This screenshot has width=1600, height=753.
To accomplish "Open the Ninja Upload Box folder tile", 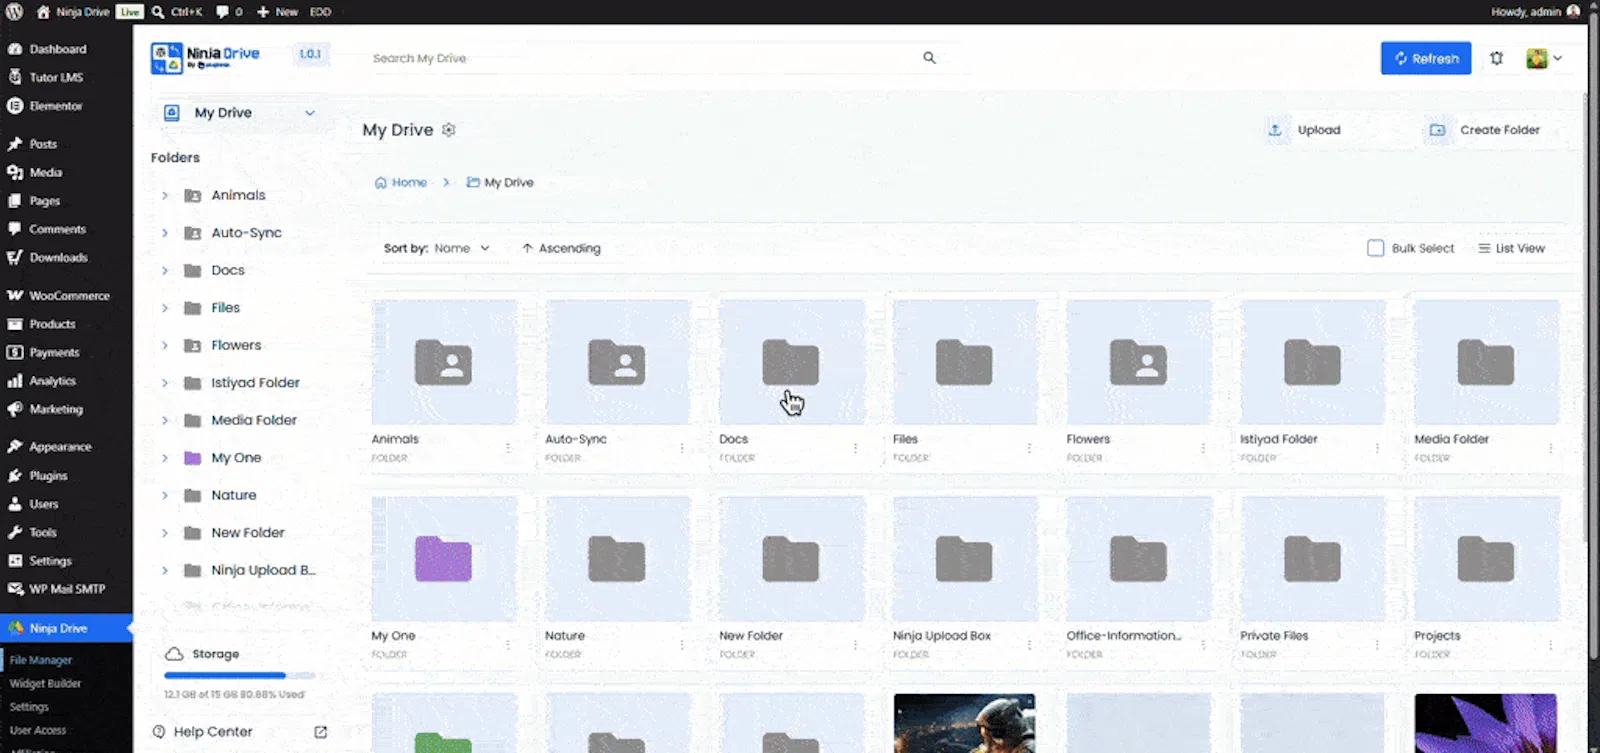I will tap(965, 559).
